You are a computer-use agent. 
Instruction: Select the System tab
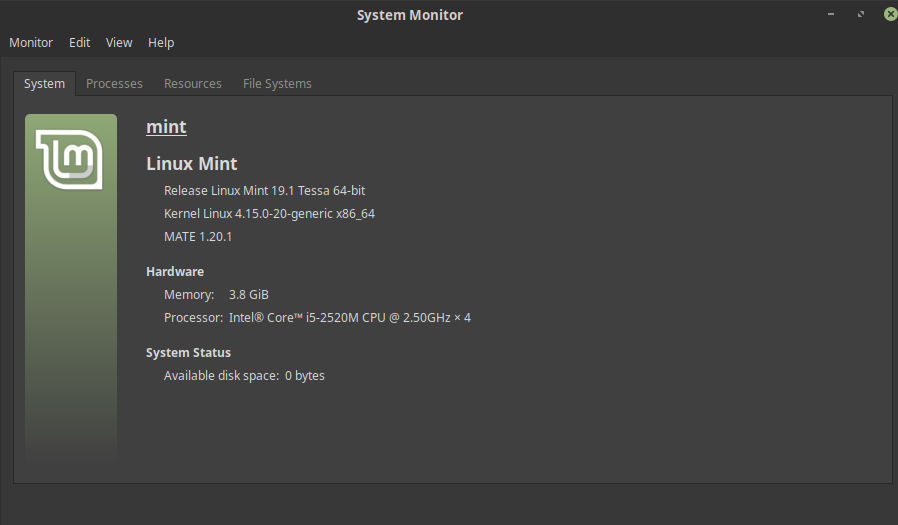click(x=45, y=83)
